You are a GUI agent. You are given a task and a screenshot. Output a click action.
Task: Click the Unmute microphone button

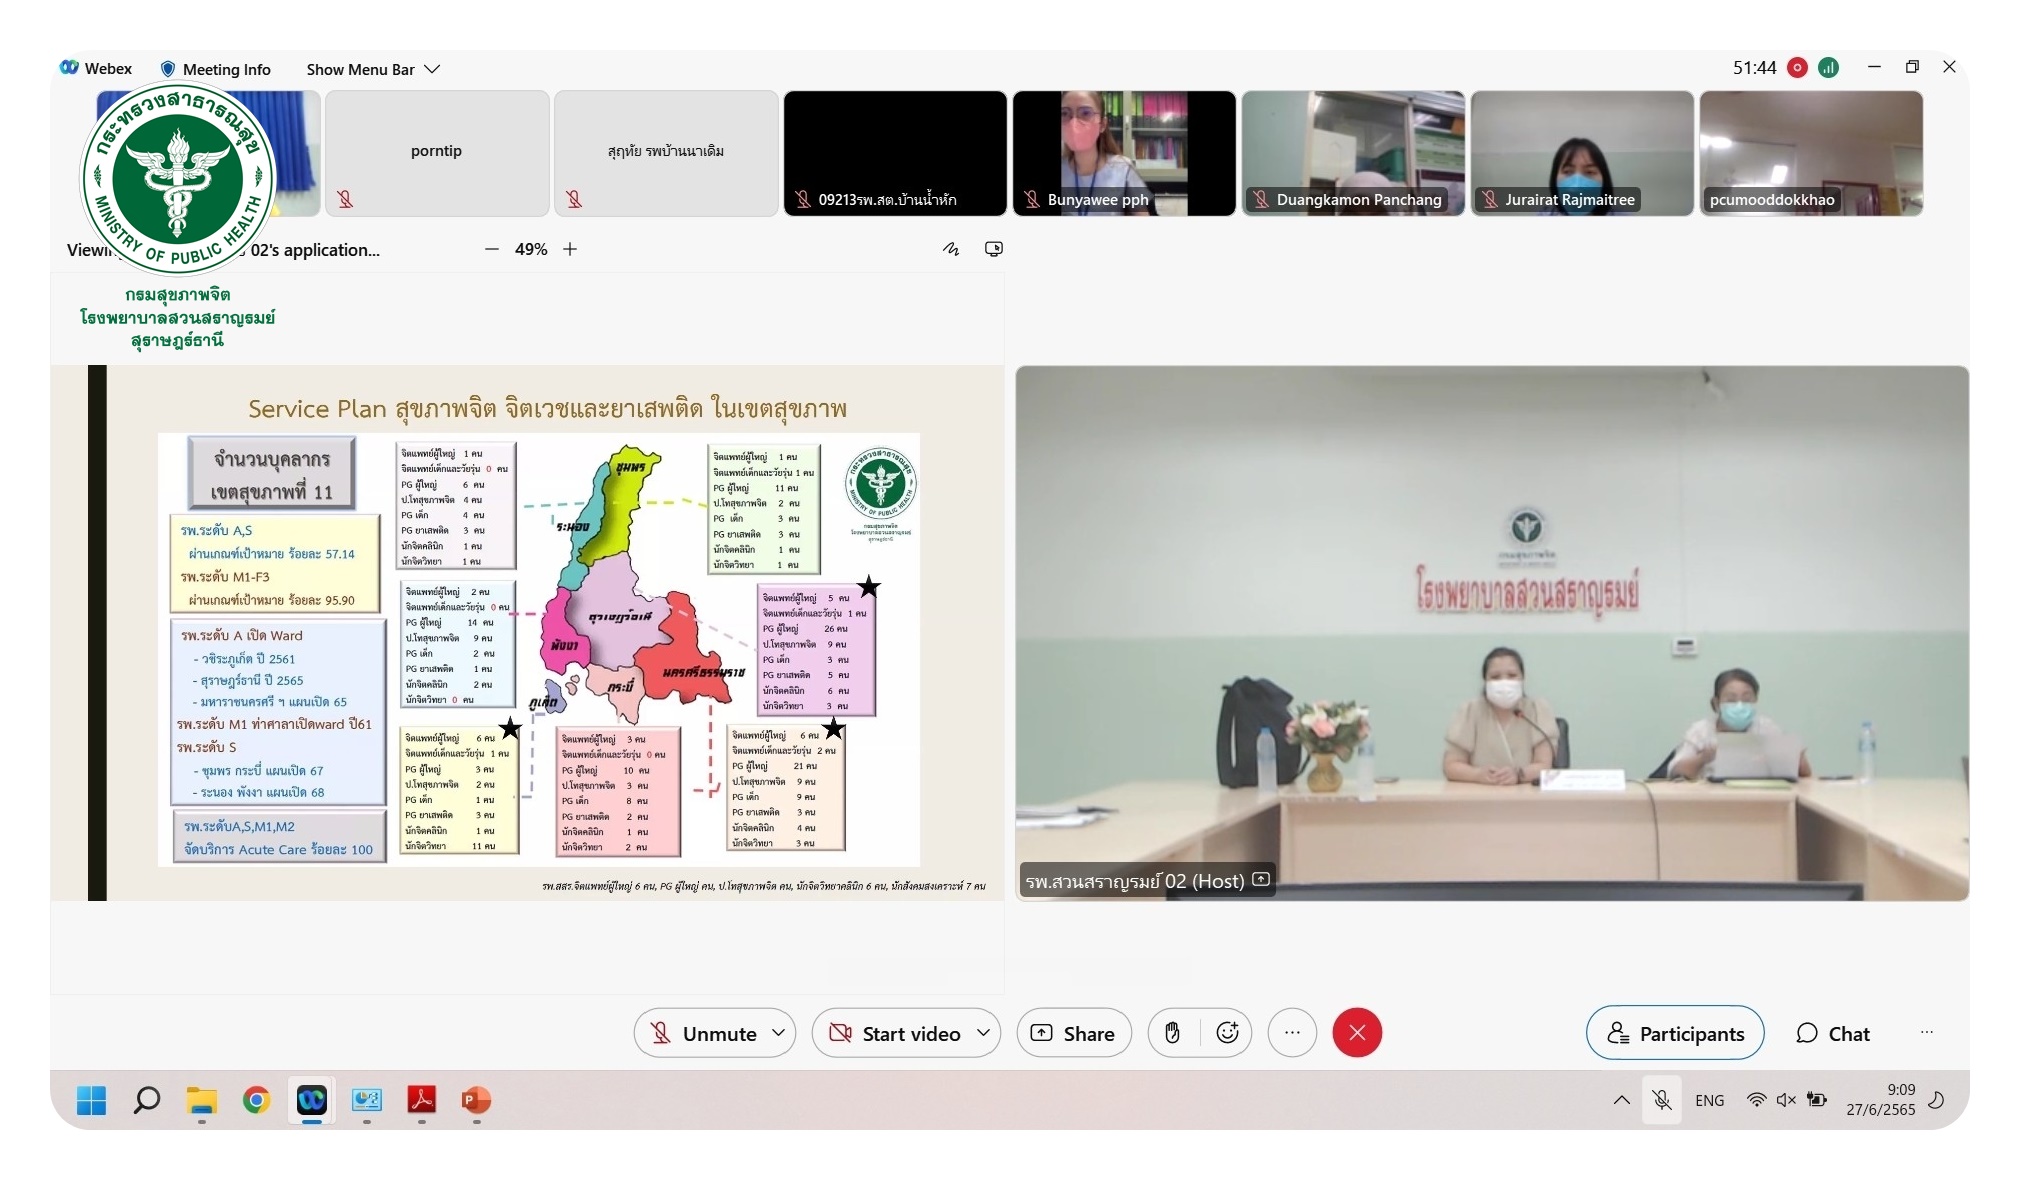coord(704,1033)
